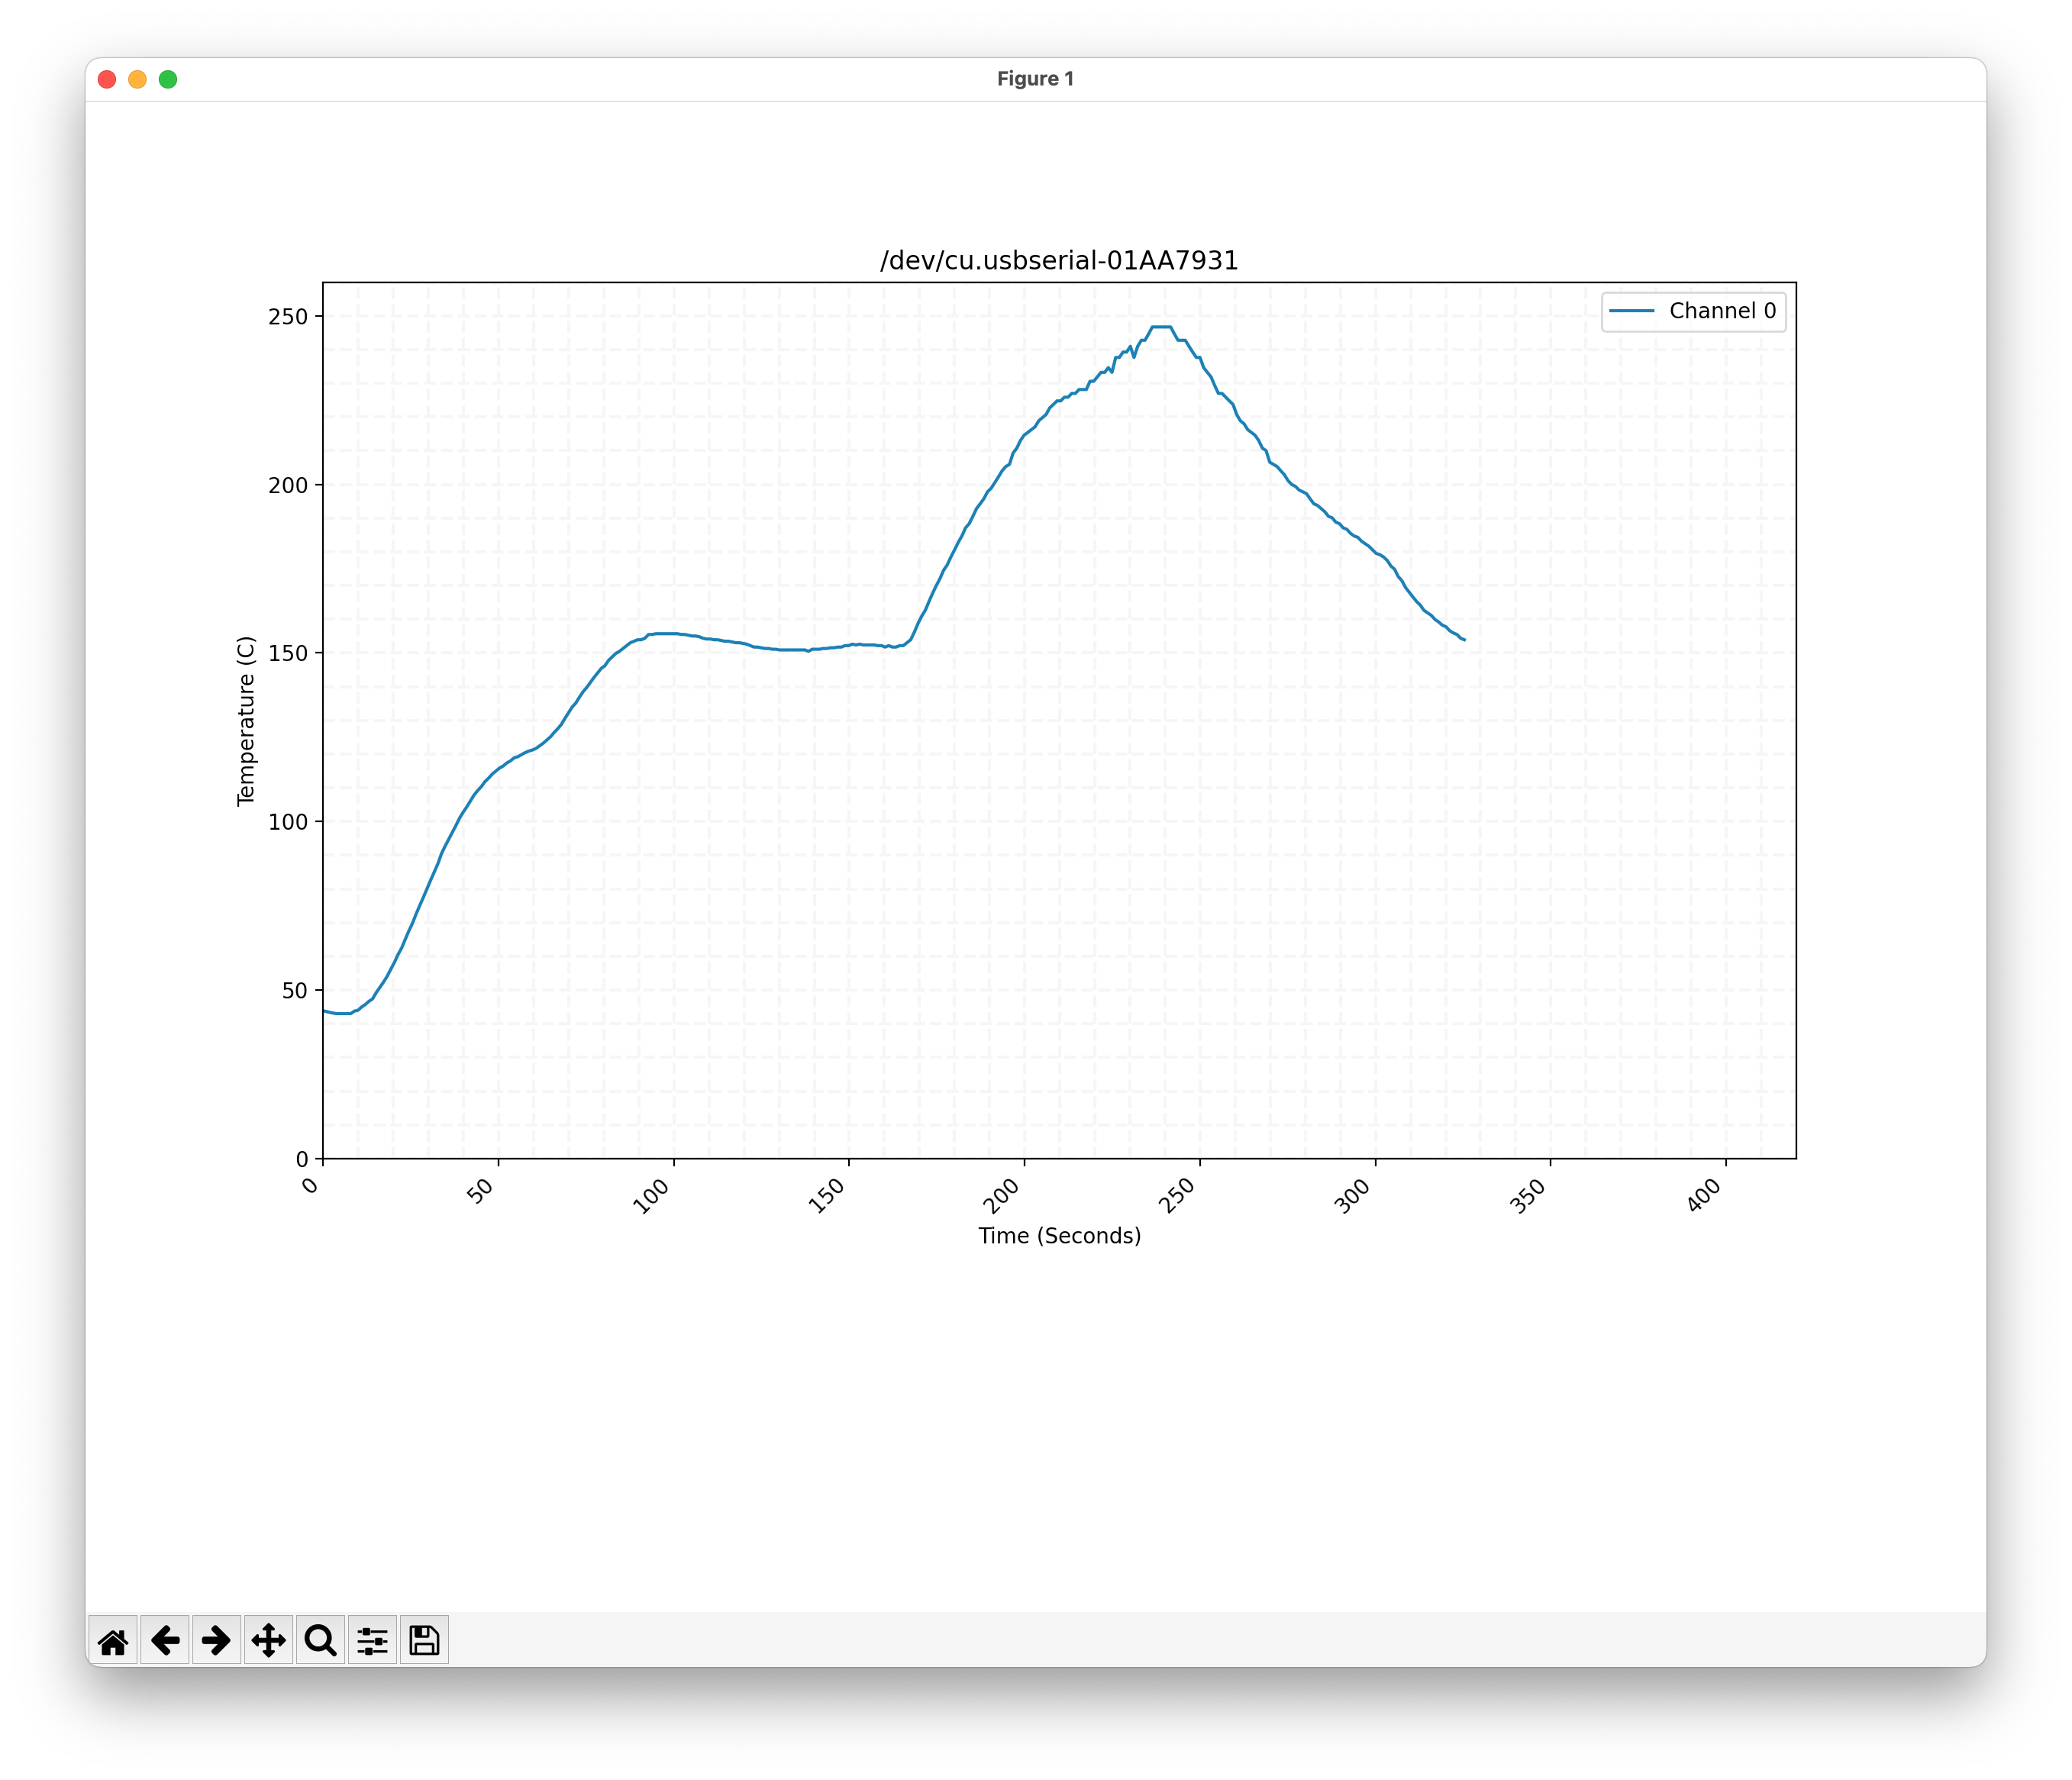Viewport: 2072px width, 1780px height.
Task: Click the Figure 1 window title
Action: click(x=1035, y=79)
